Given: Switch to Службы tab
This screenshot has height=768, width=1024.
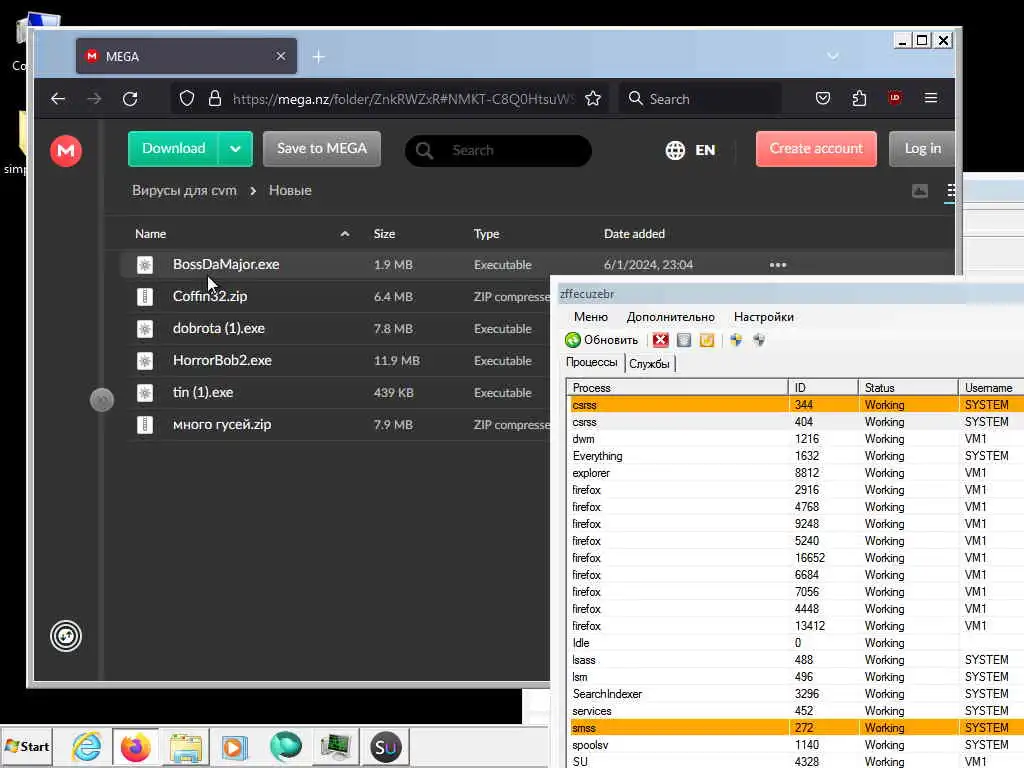Looking at the screenshot, I should coord(649,364).
